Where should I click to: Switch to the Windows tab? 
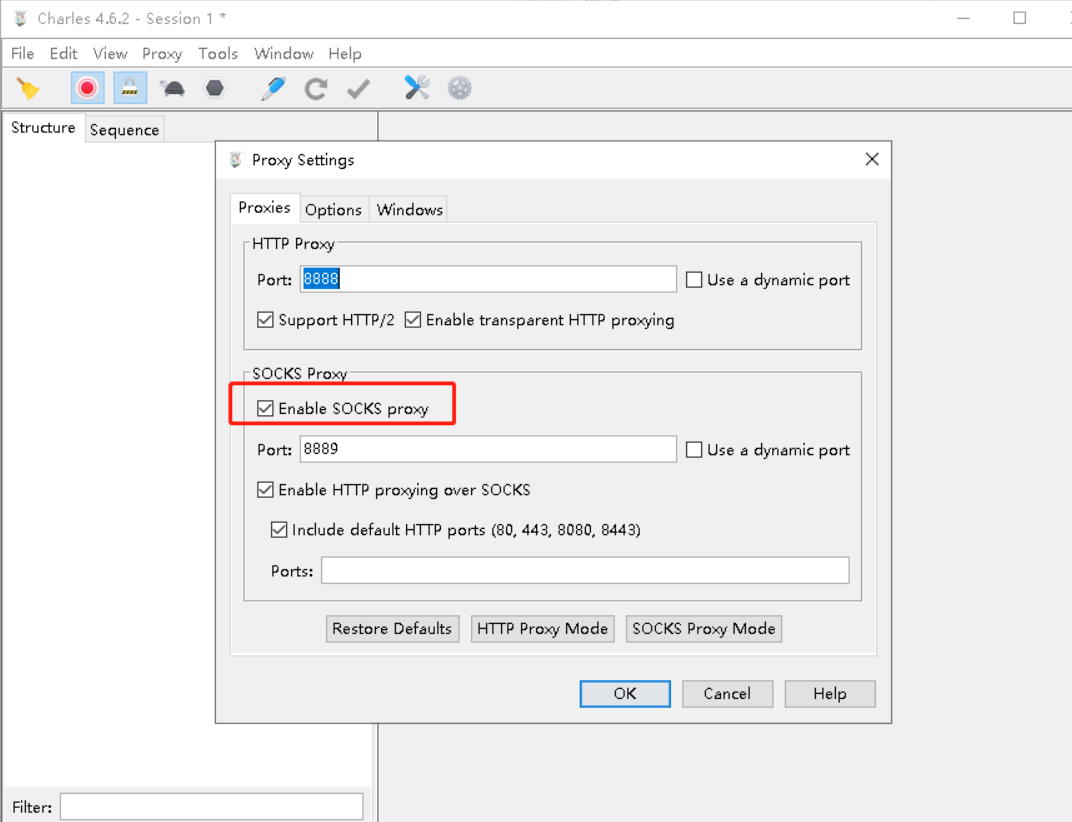coord(410,209)
